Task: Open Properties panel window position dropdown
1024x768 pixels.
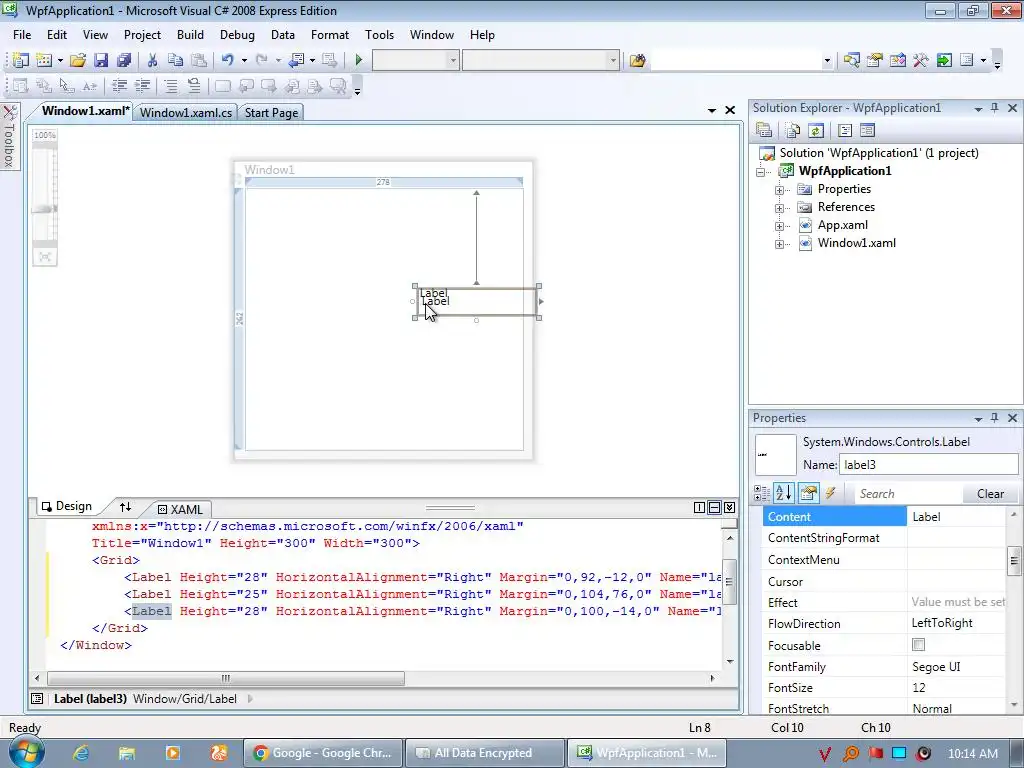Action: (x=978, y=418)
